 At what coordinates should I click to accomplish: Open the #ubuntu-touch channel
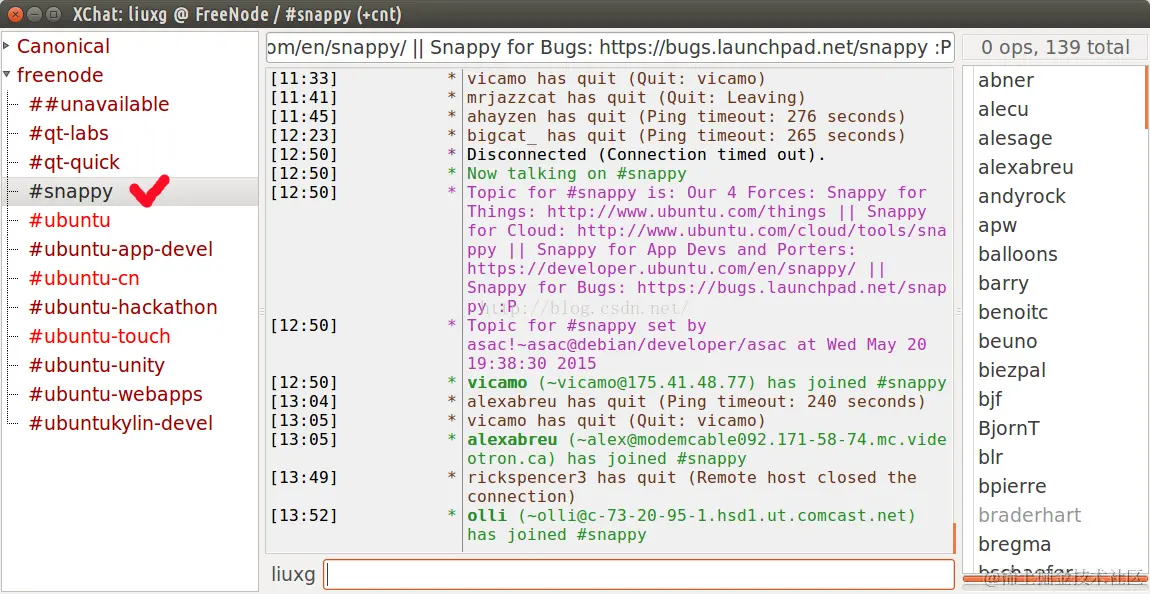tap(100, 337)
